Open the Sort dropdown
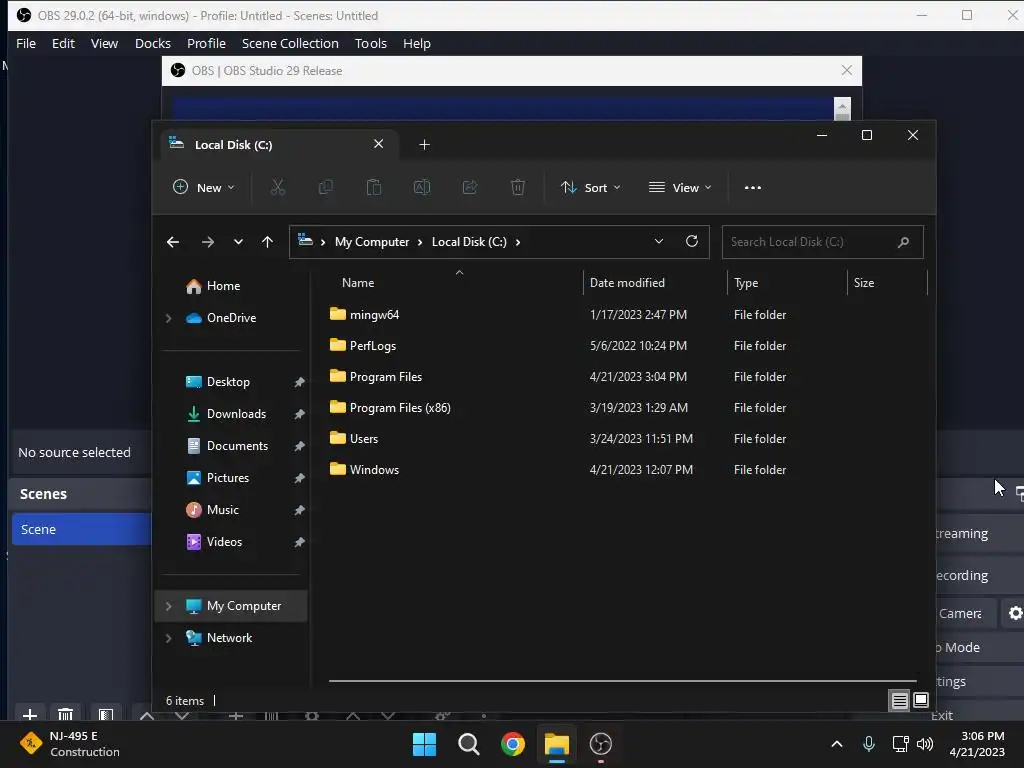The image size is (1024, 768). point(590,187)
